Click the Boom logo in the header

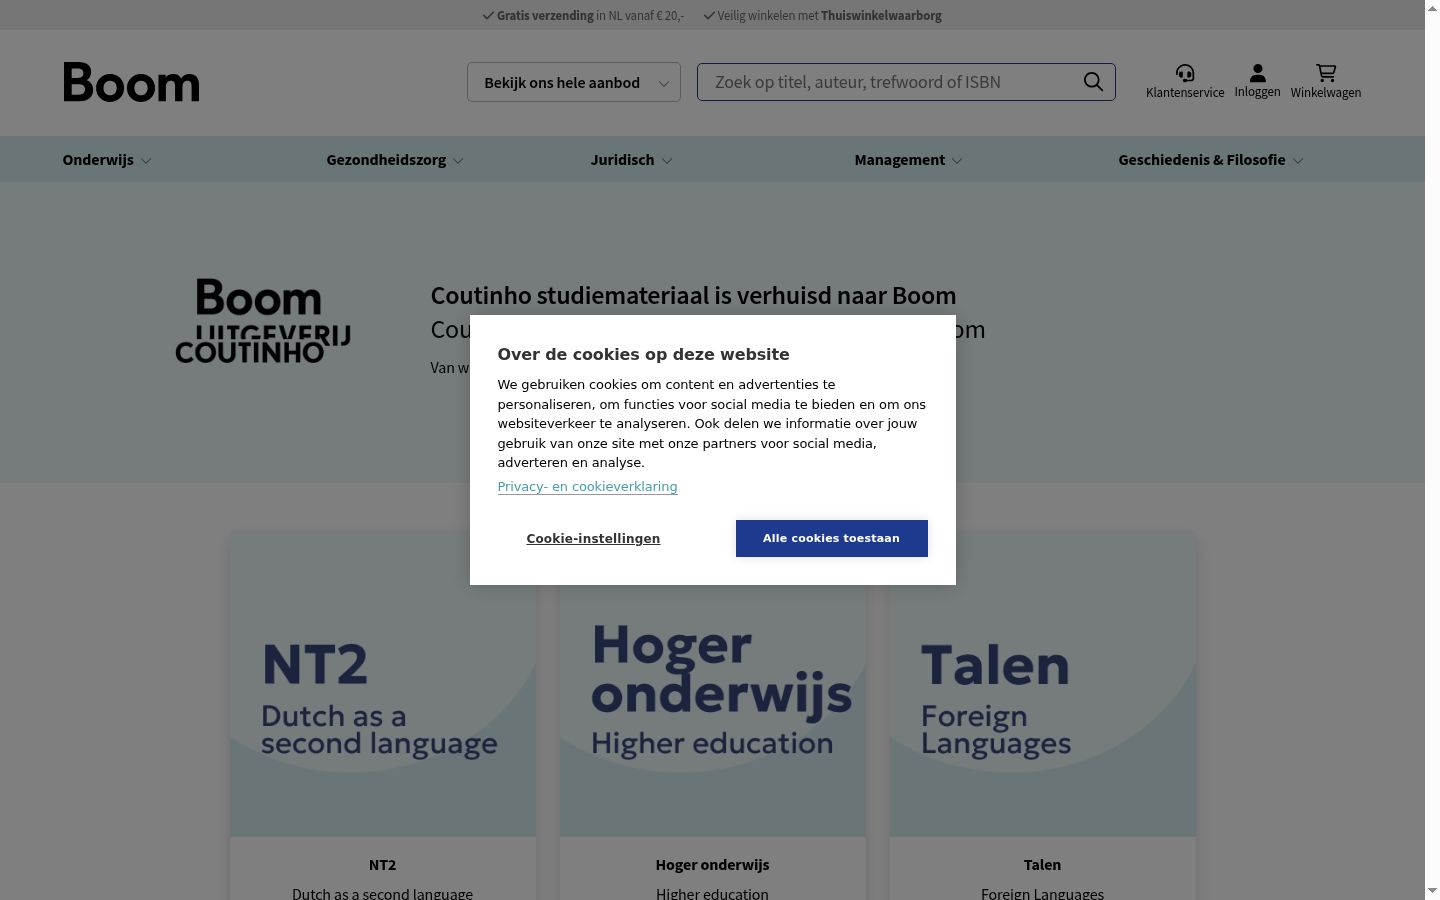point(131,82)
